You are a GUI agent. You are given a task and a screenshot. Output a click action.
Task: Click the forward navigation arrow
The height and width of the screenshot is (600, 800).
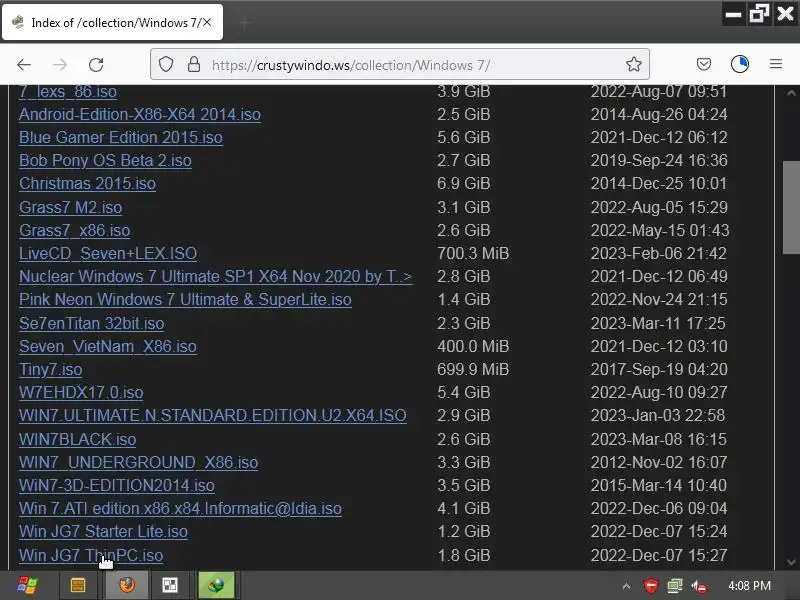[x=60, y=65]
